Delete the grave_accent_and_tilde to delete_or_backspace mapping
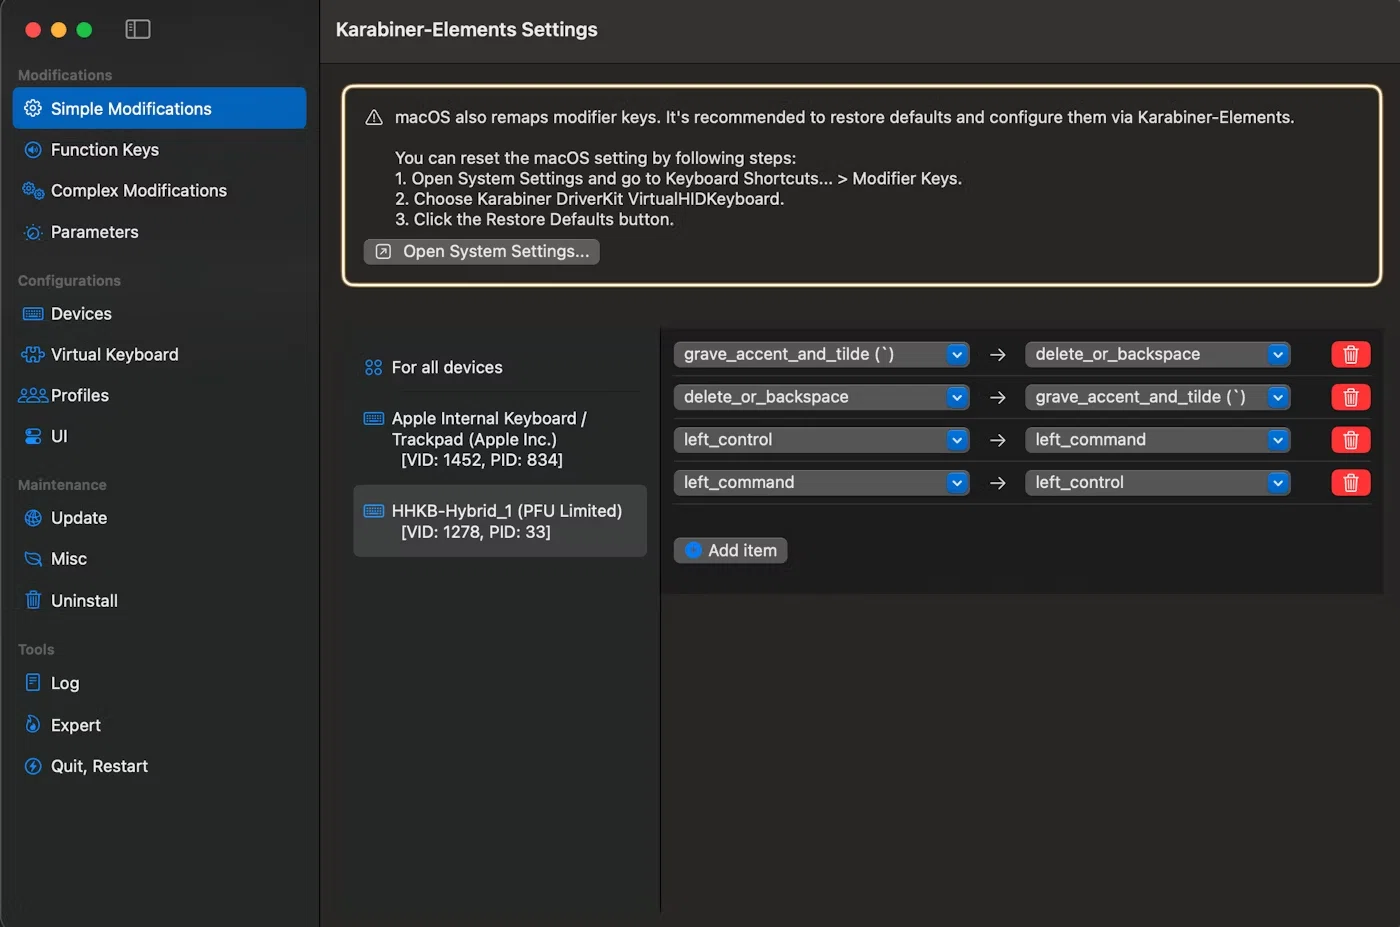The image size is (1400, 927). click(1350, 355)
